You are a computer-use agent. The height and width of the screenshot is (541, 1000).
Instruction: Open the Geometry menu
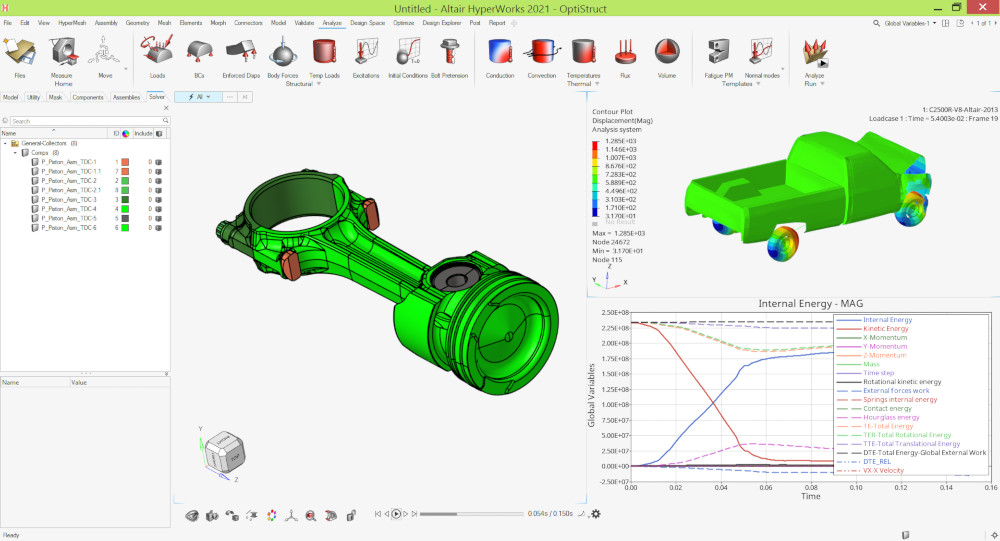(x=137, y=23)
